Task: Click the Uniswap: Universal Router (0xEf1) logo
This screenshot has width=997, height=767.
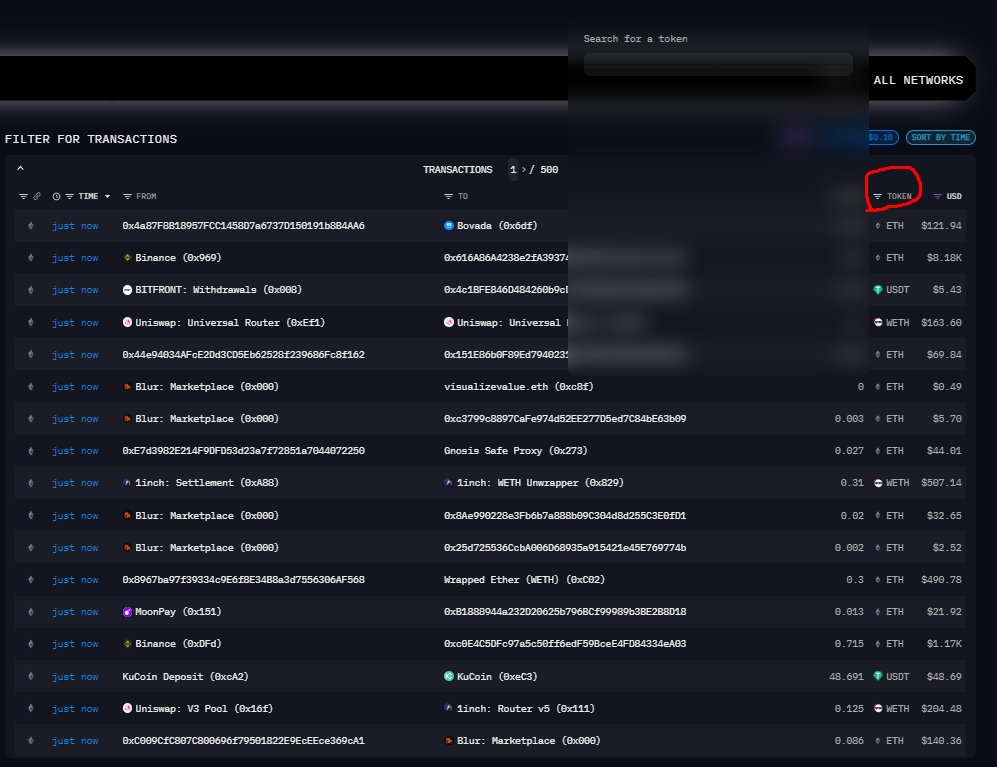Action: 127,322
